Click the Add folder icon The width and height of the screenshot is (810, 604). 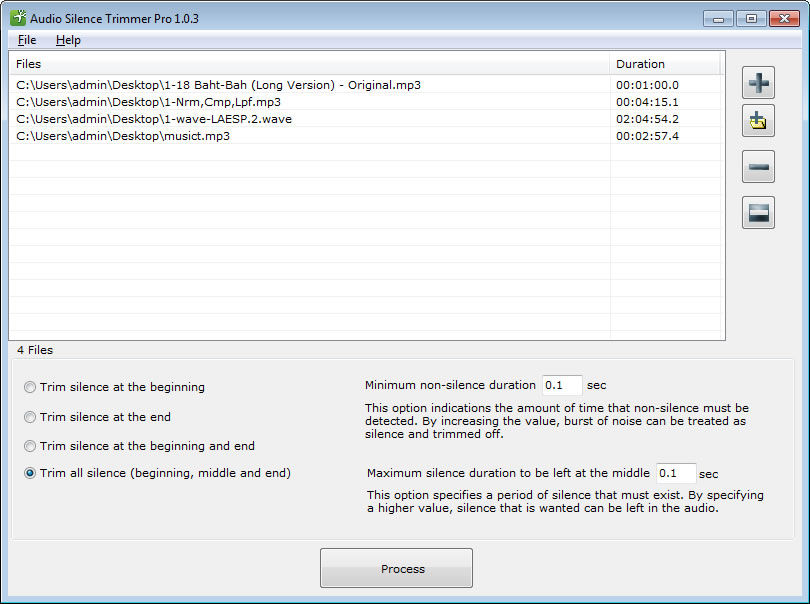(x=758, y=121)
